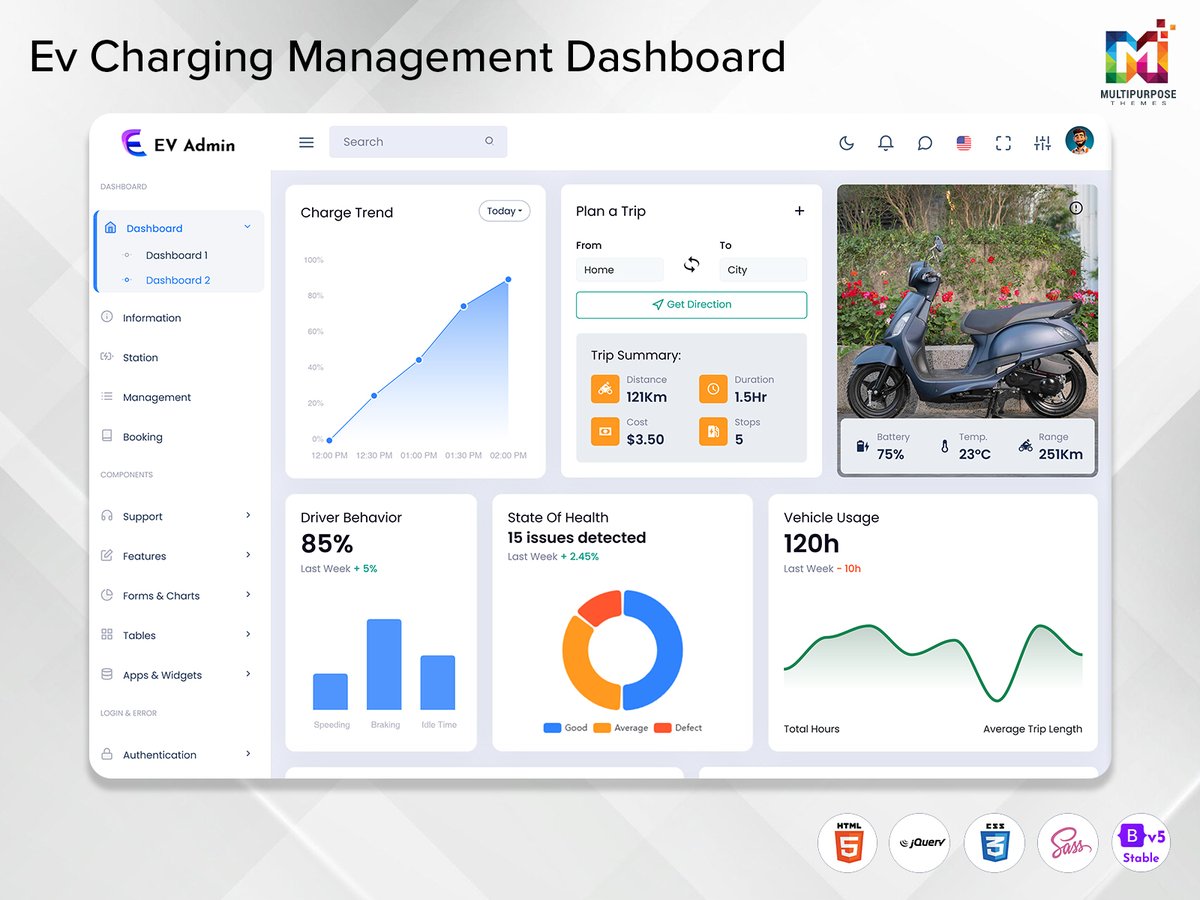Image resolution: width=1200 pixels, height=900 pixels.
Task: Open the chat bubble icon
Action: tap(925, 143)
